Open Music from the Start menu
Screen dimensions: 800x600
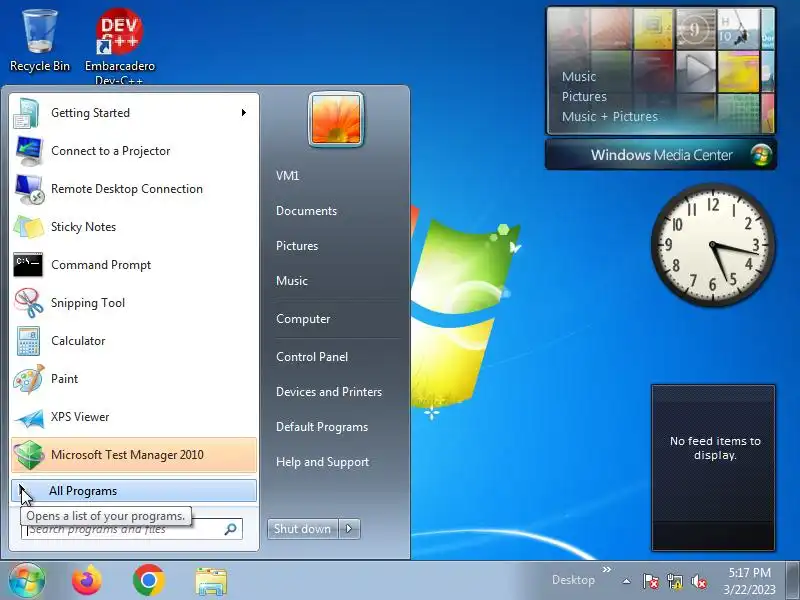pos(292,281)
